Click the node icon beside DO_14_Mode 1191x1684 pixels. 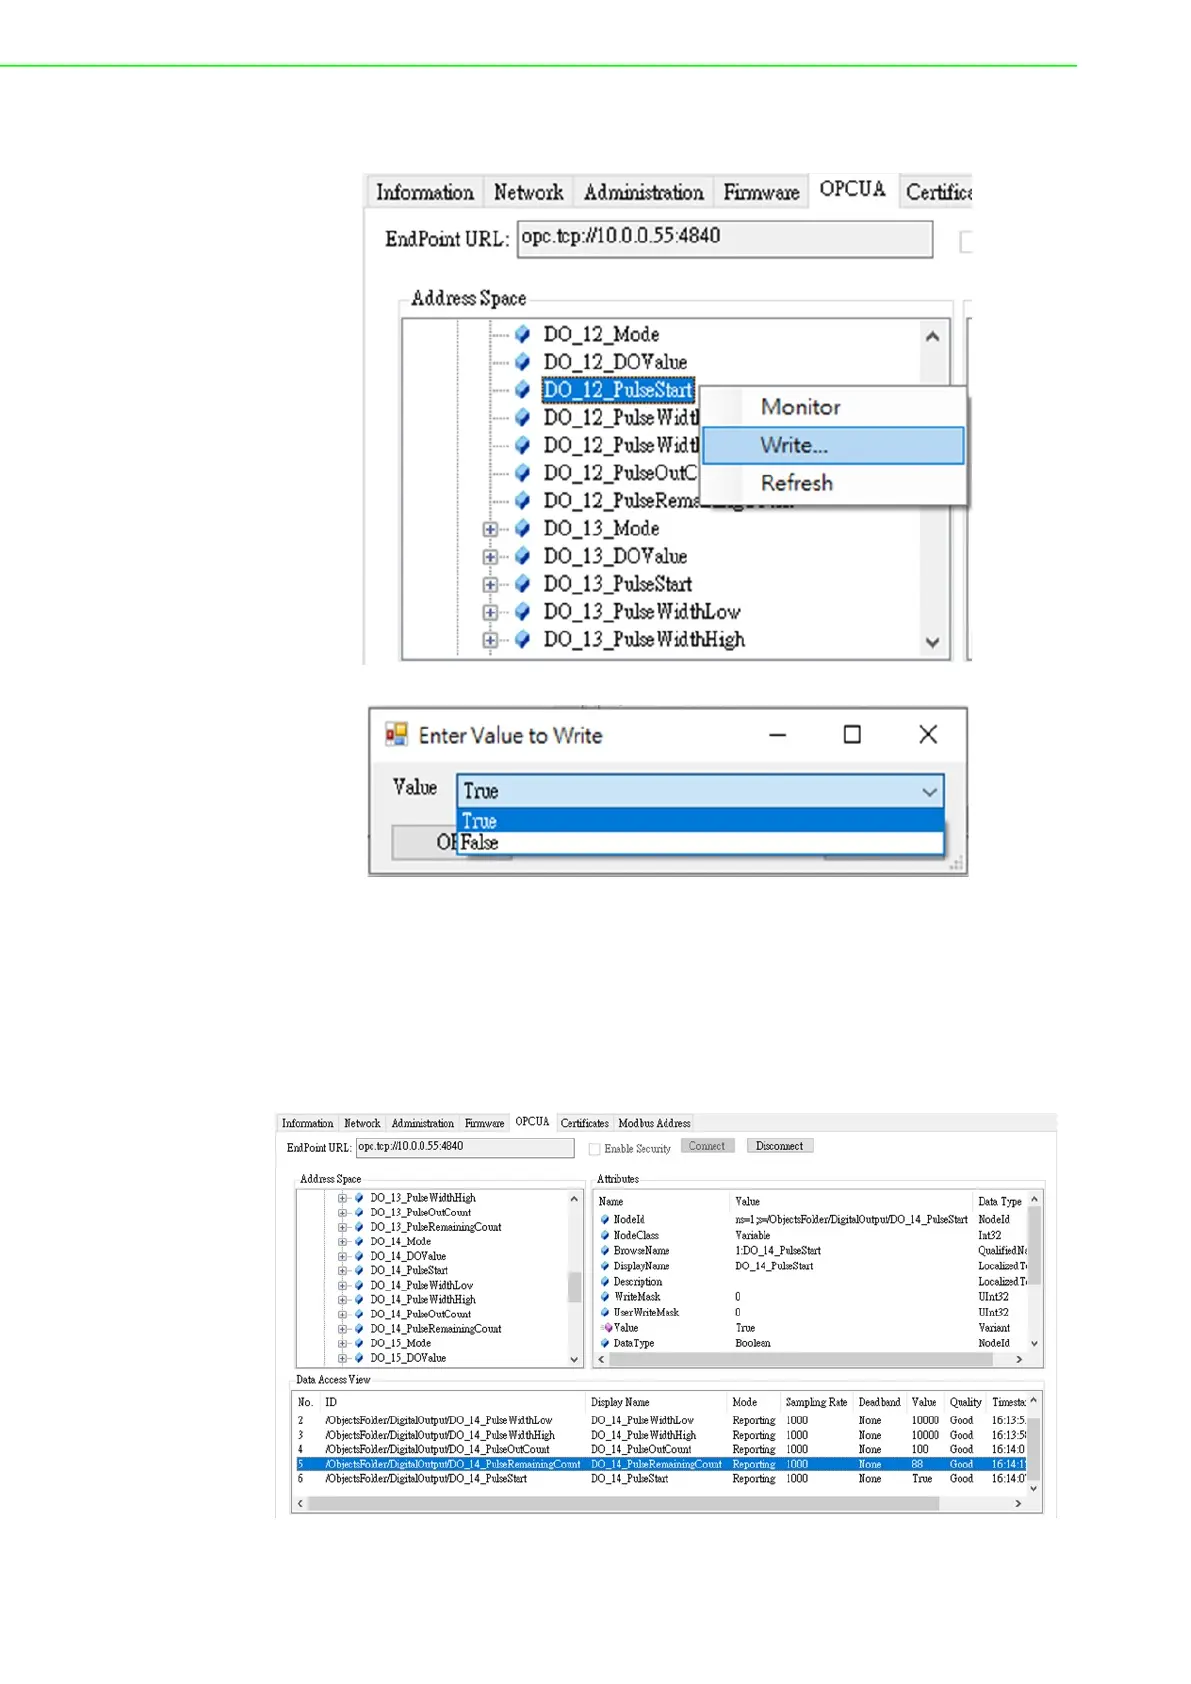point(359,1241)
